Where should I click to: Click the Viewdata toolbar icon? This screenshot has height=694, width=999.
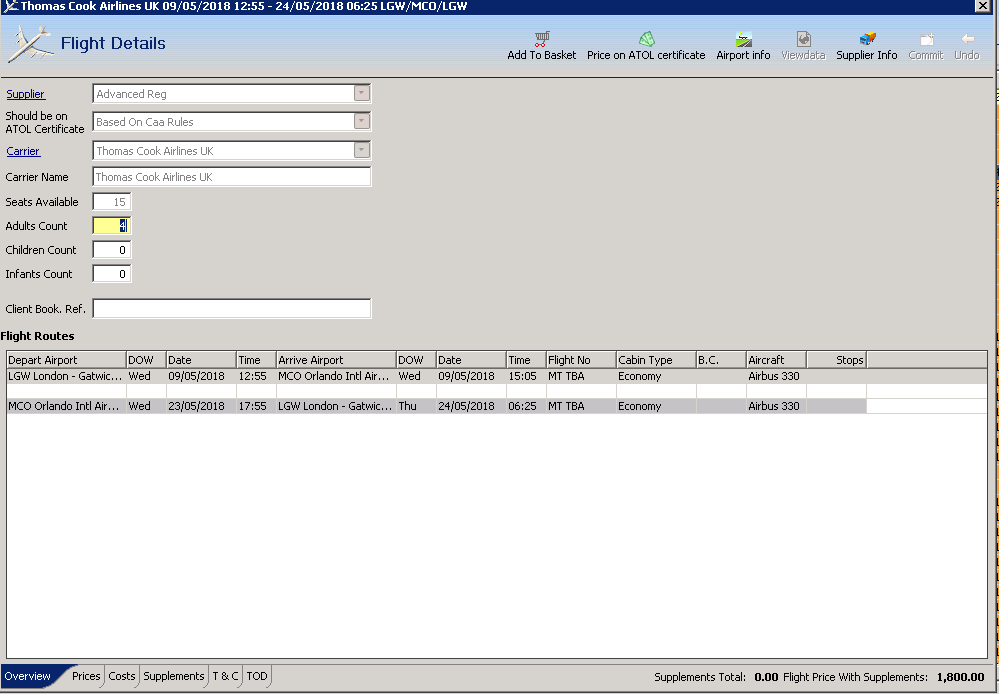click(x=803, y=39)
